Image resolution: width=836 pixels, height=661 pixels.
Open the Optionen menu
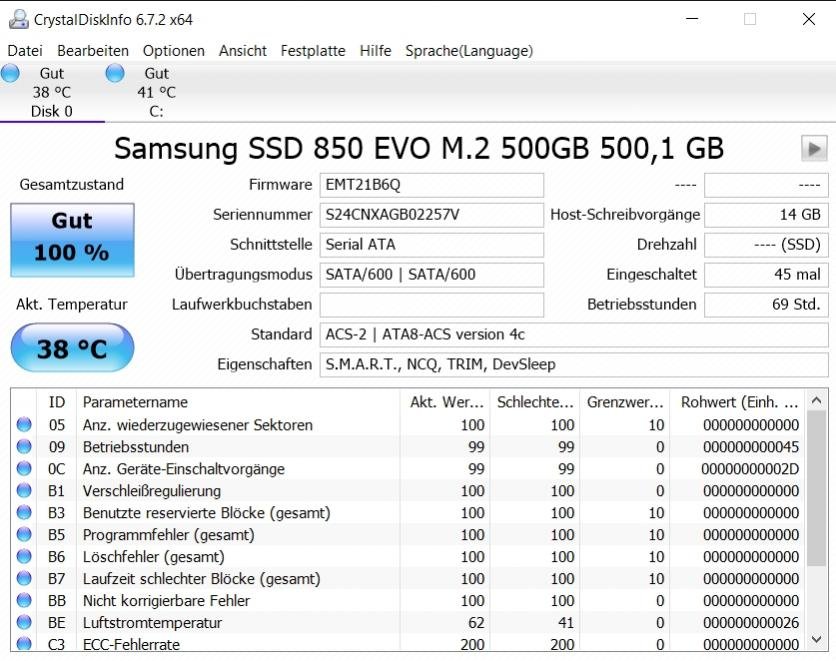pyautogui.click(x=174, y=51)
